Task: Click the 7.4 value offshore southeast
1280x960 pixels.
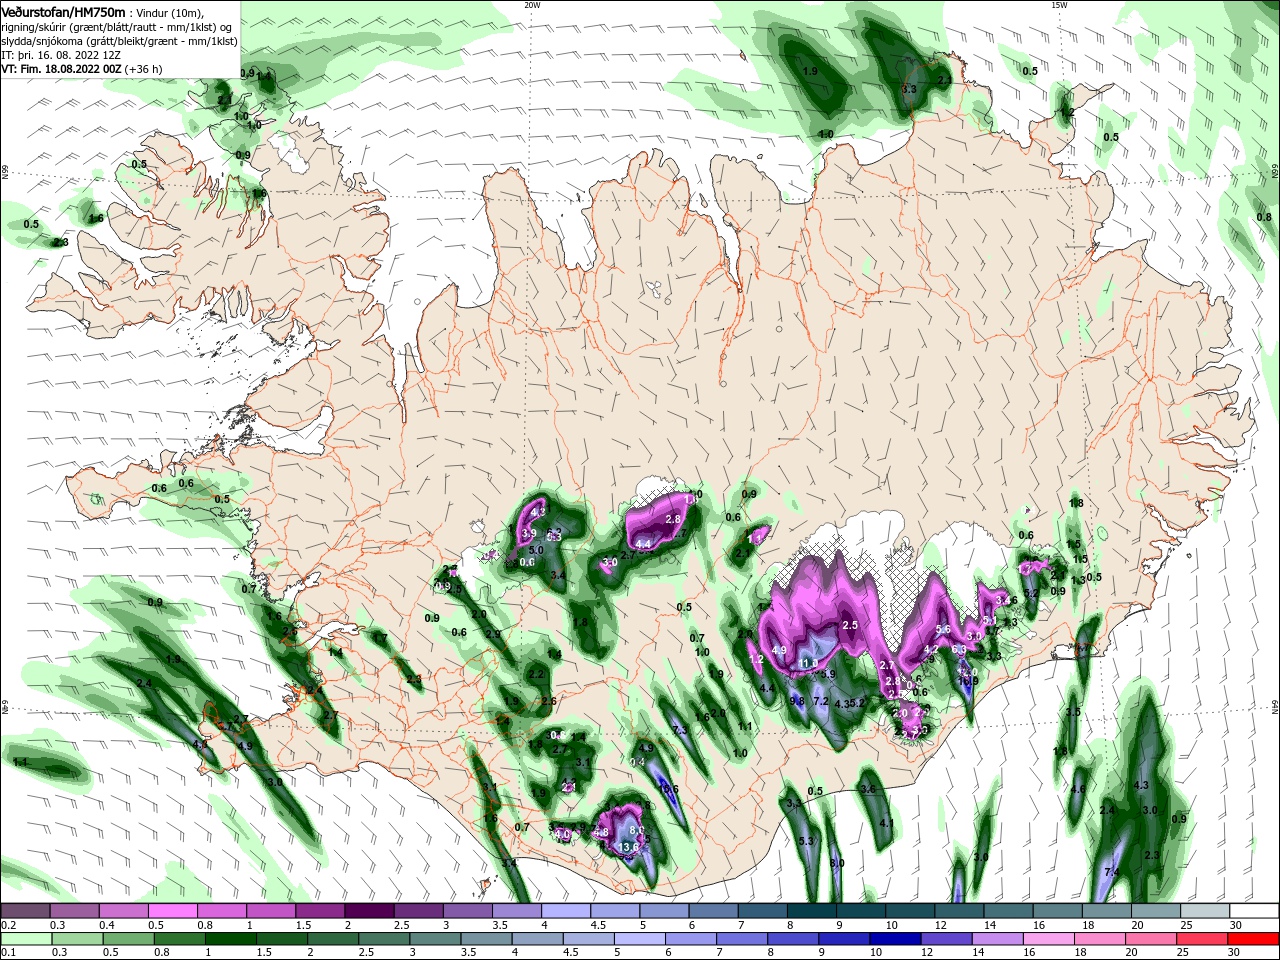Action: tap(1111, 872)
